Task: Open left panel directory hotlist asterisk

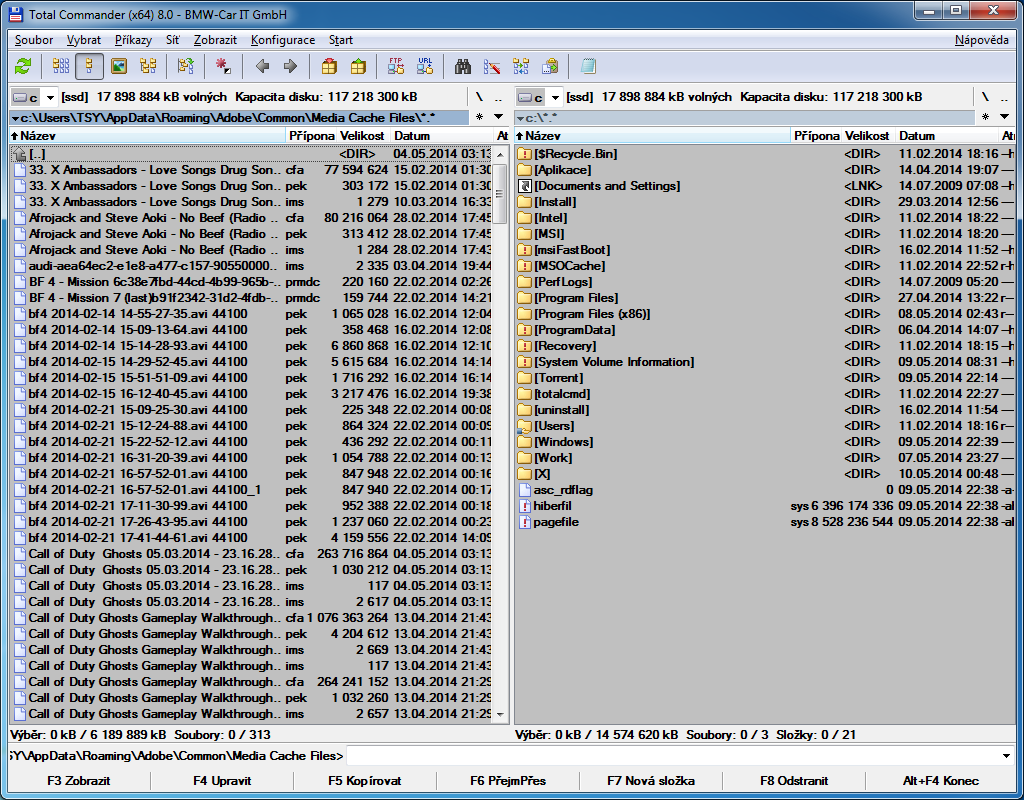Action: tap(479, 118)
